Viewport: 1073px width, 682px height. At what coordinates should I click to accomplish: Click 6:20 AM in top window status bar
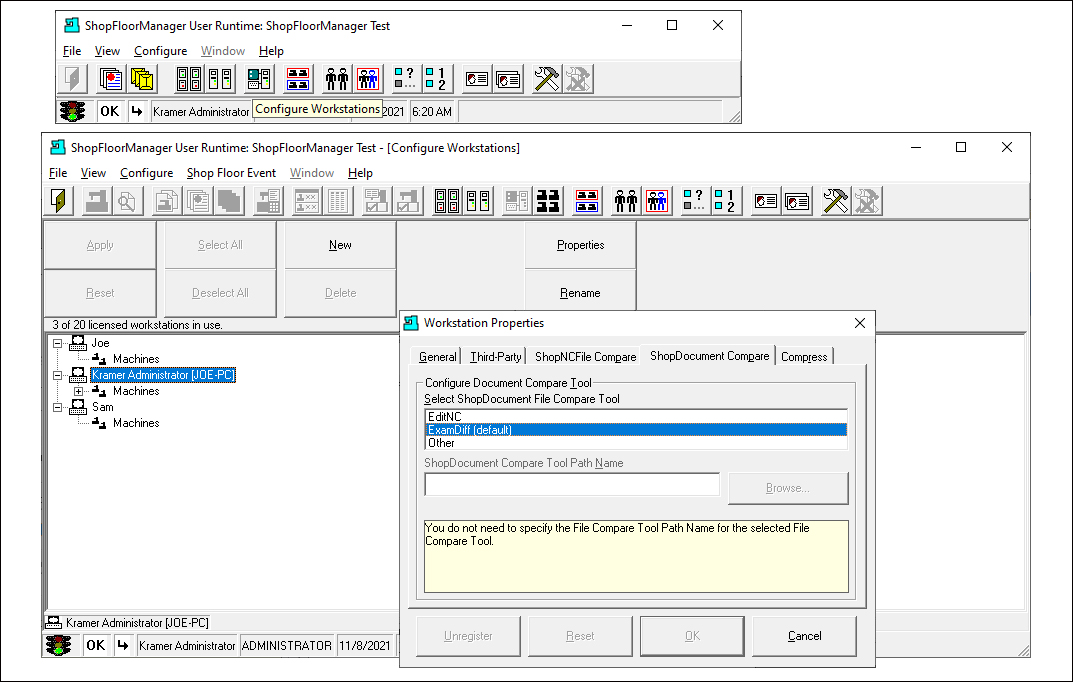(432, 112)
